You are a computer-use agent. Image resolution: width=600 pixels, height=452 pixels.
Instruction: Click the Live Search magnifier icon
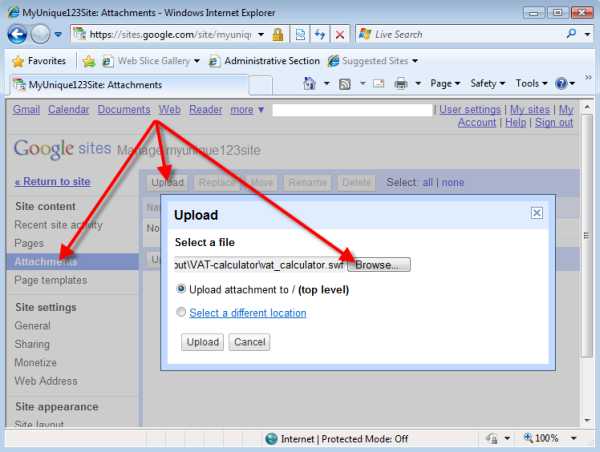[571, 34]
